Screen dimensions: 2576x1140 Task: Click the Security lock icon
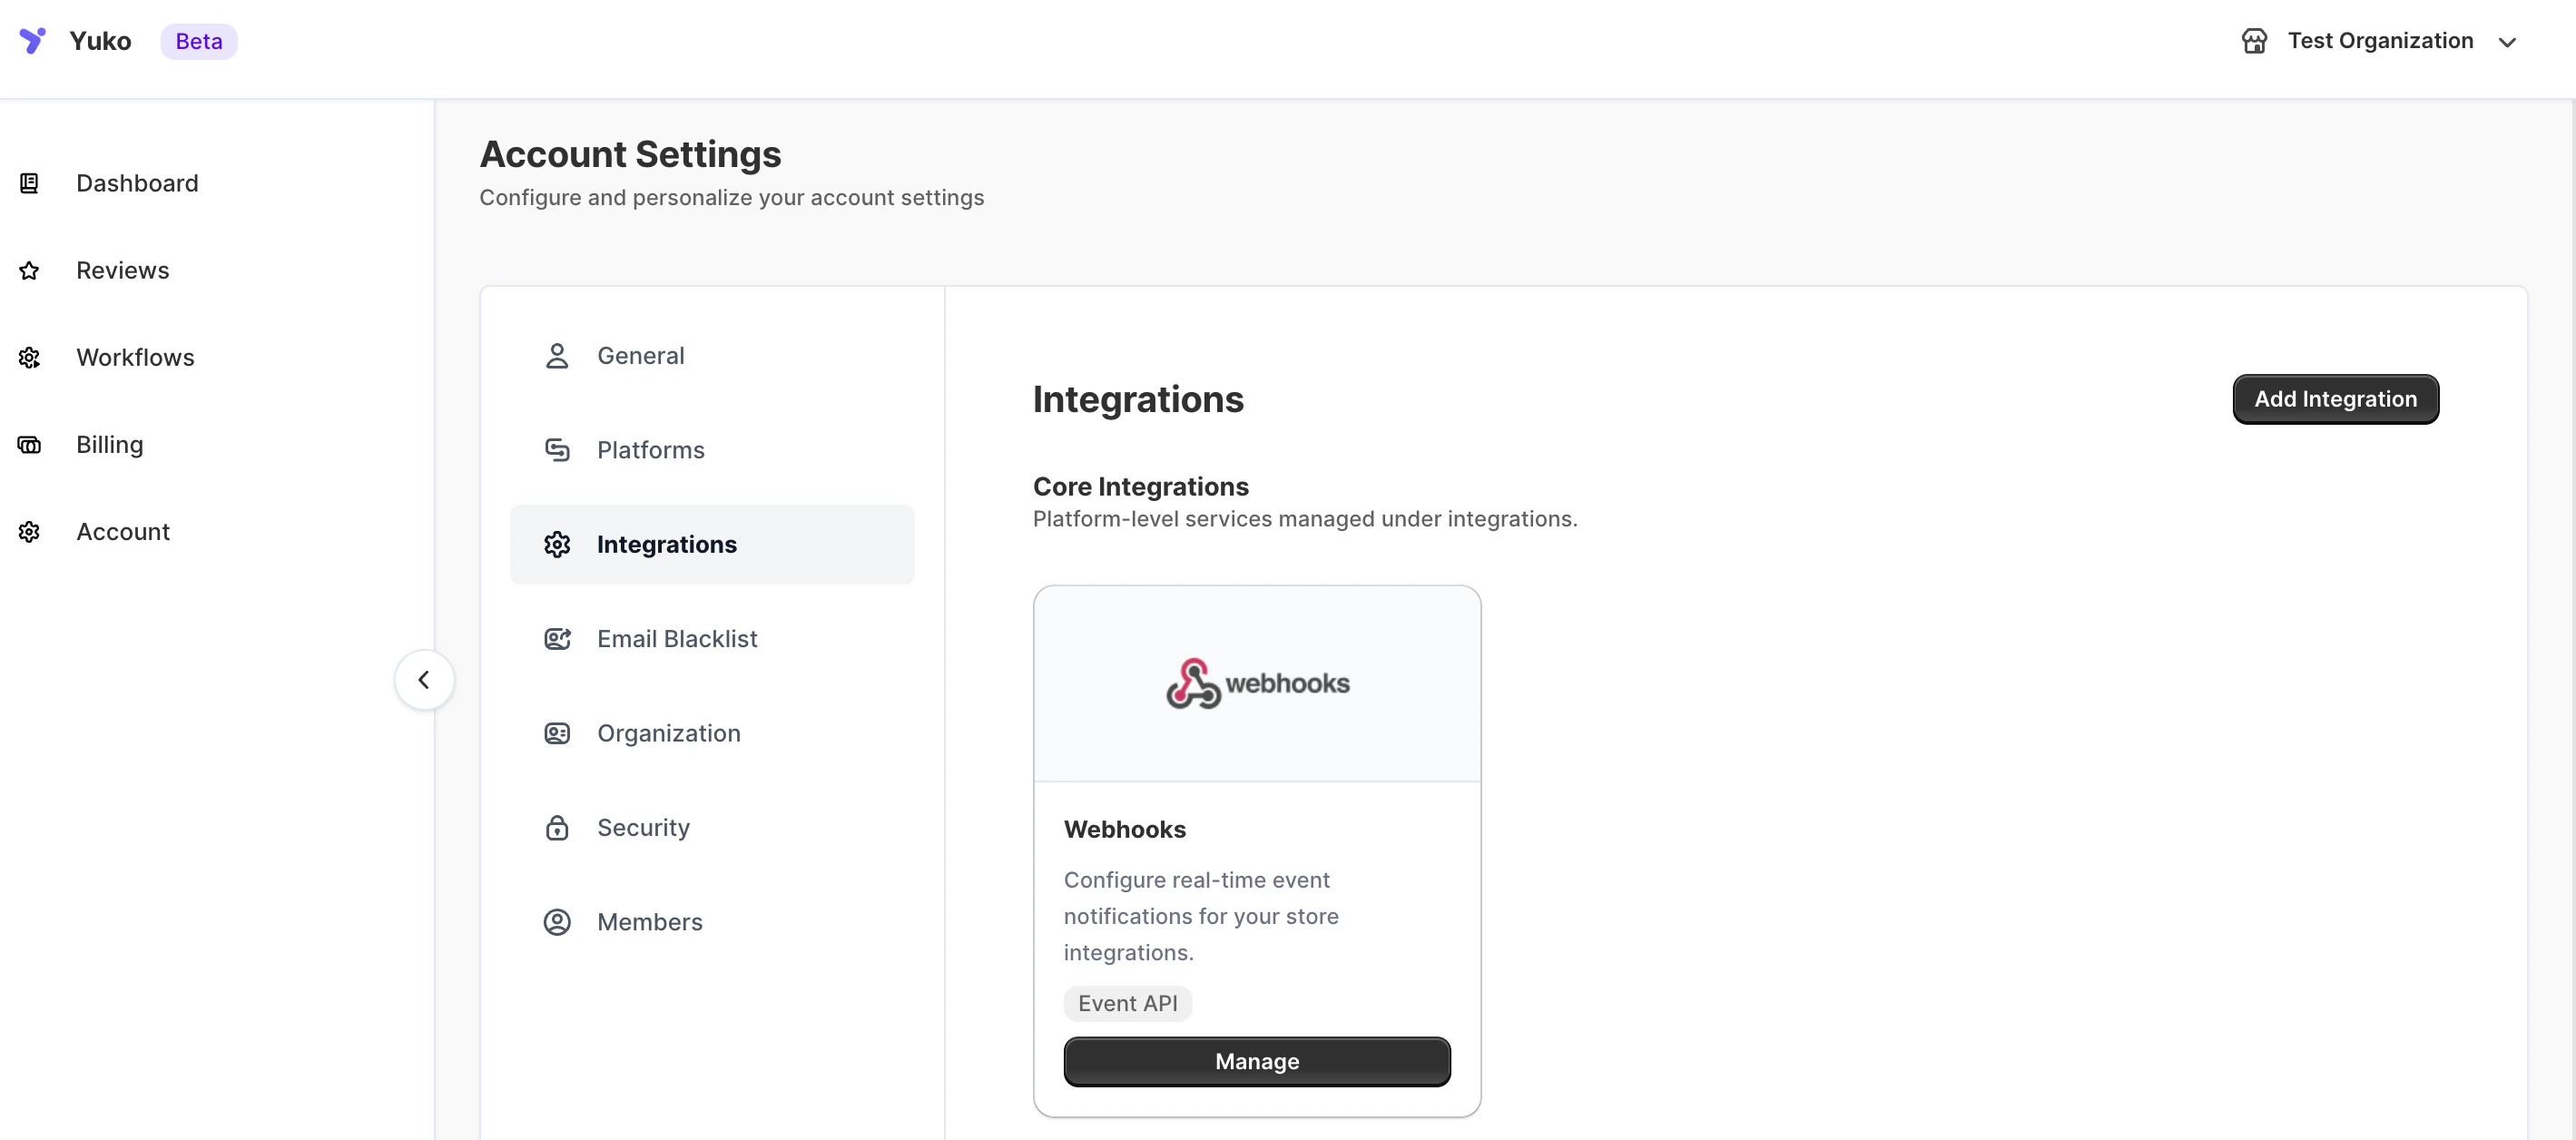coord(557,827)
